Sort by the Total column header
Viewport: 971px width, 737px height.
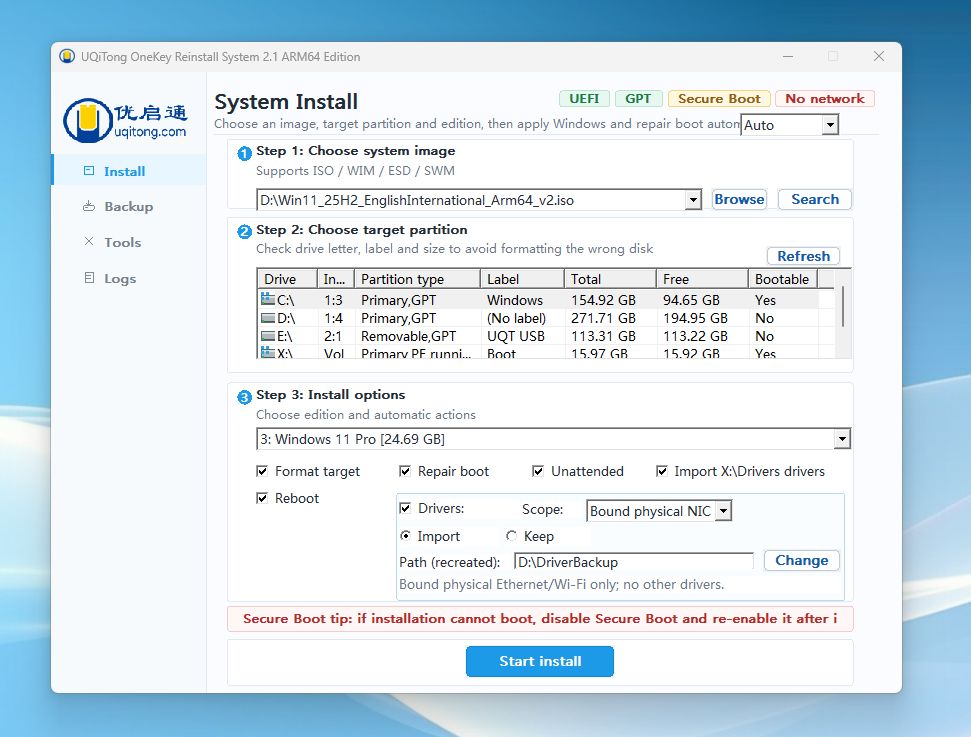pos(610,279)
